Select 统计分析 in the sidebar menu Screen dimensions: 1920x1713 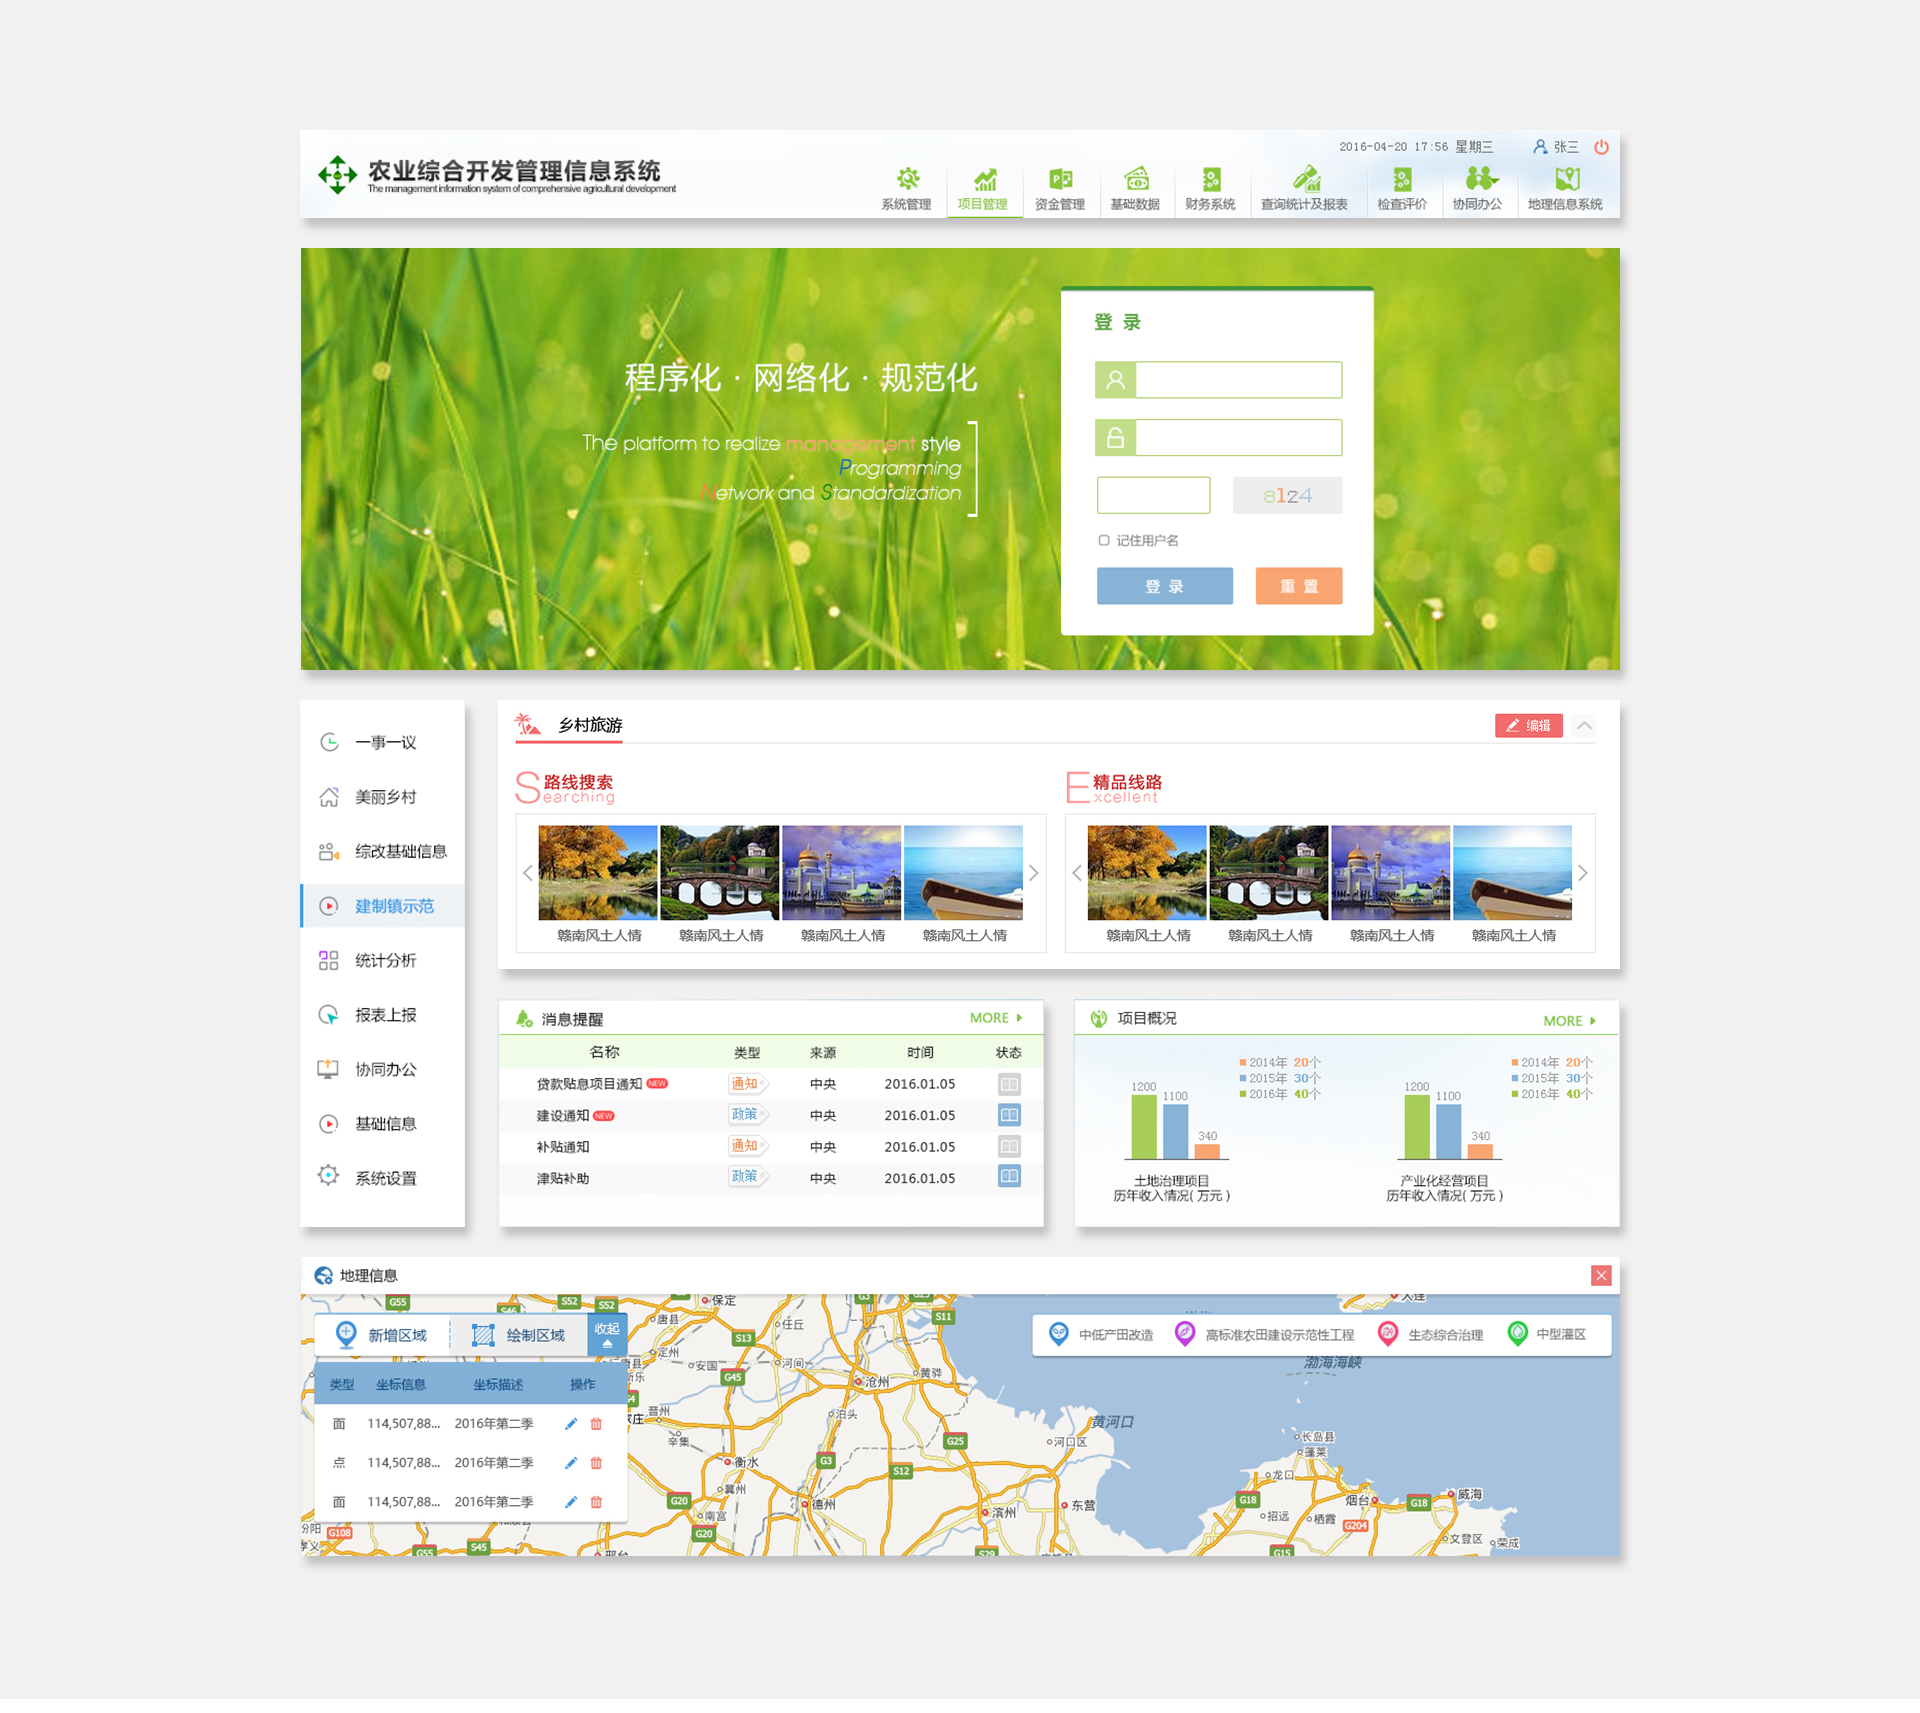point(385,961)
